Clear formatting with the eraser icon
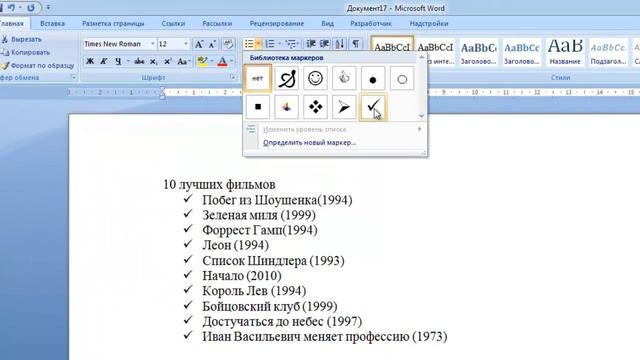640x360 pixels. point(228,44)
